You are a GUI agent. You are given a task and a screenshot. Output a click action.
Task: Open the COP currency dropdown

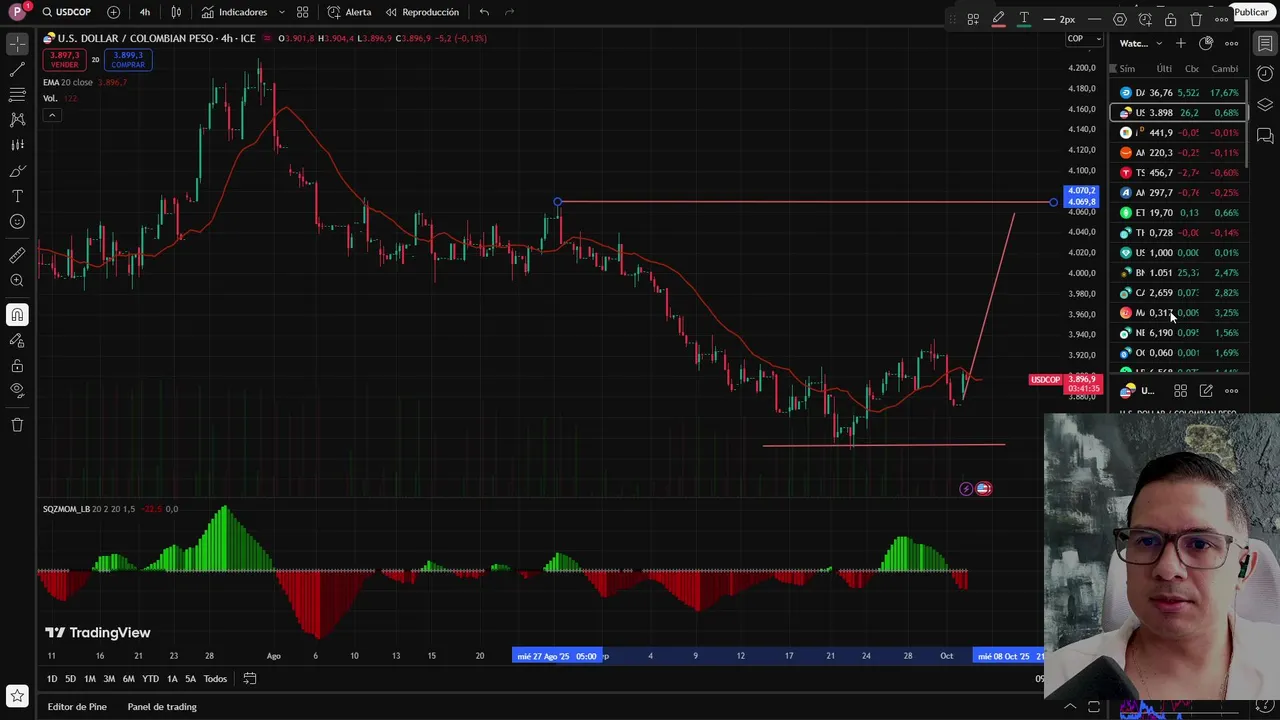(x=1083, y=39)
